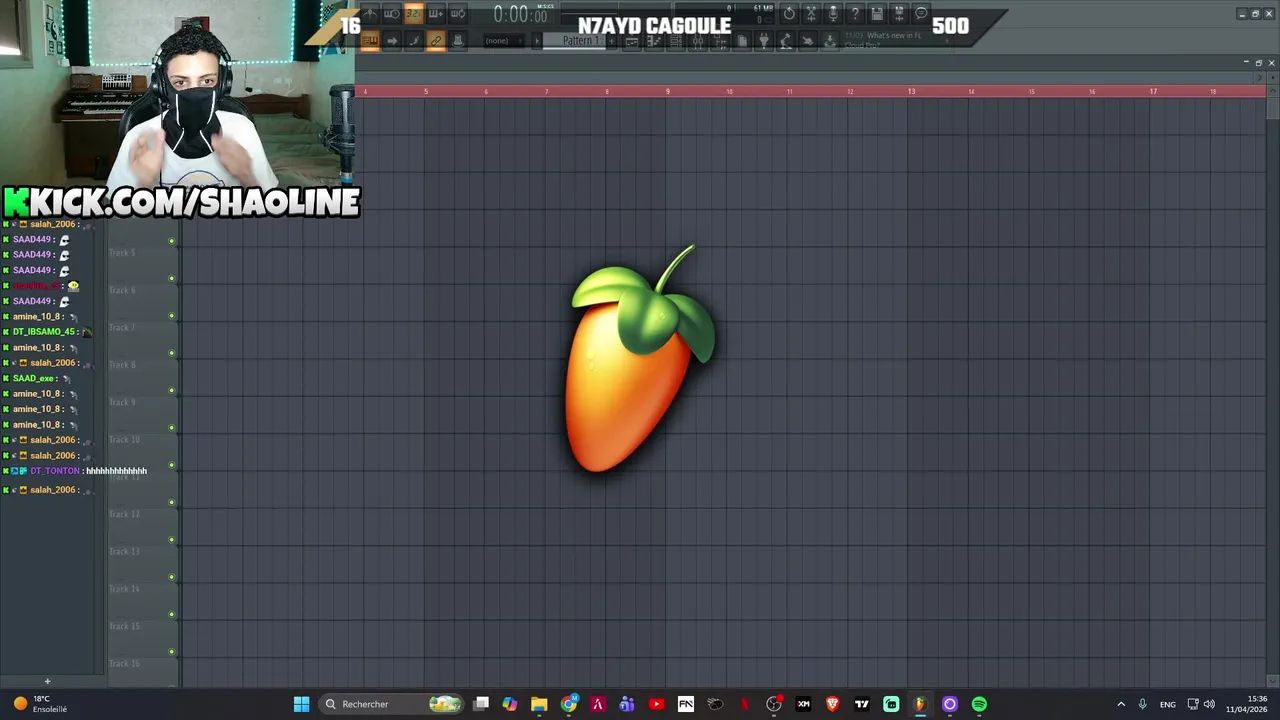The image size is (1280, 720).
Task: Open the audio editor scissors-like icon
Action: pos(811,13)
